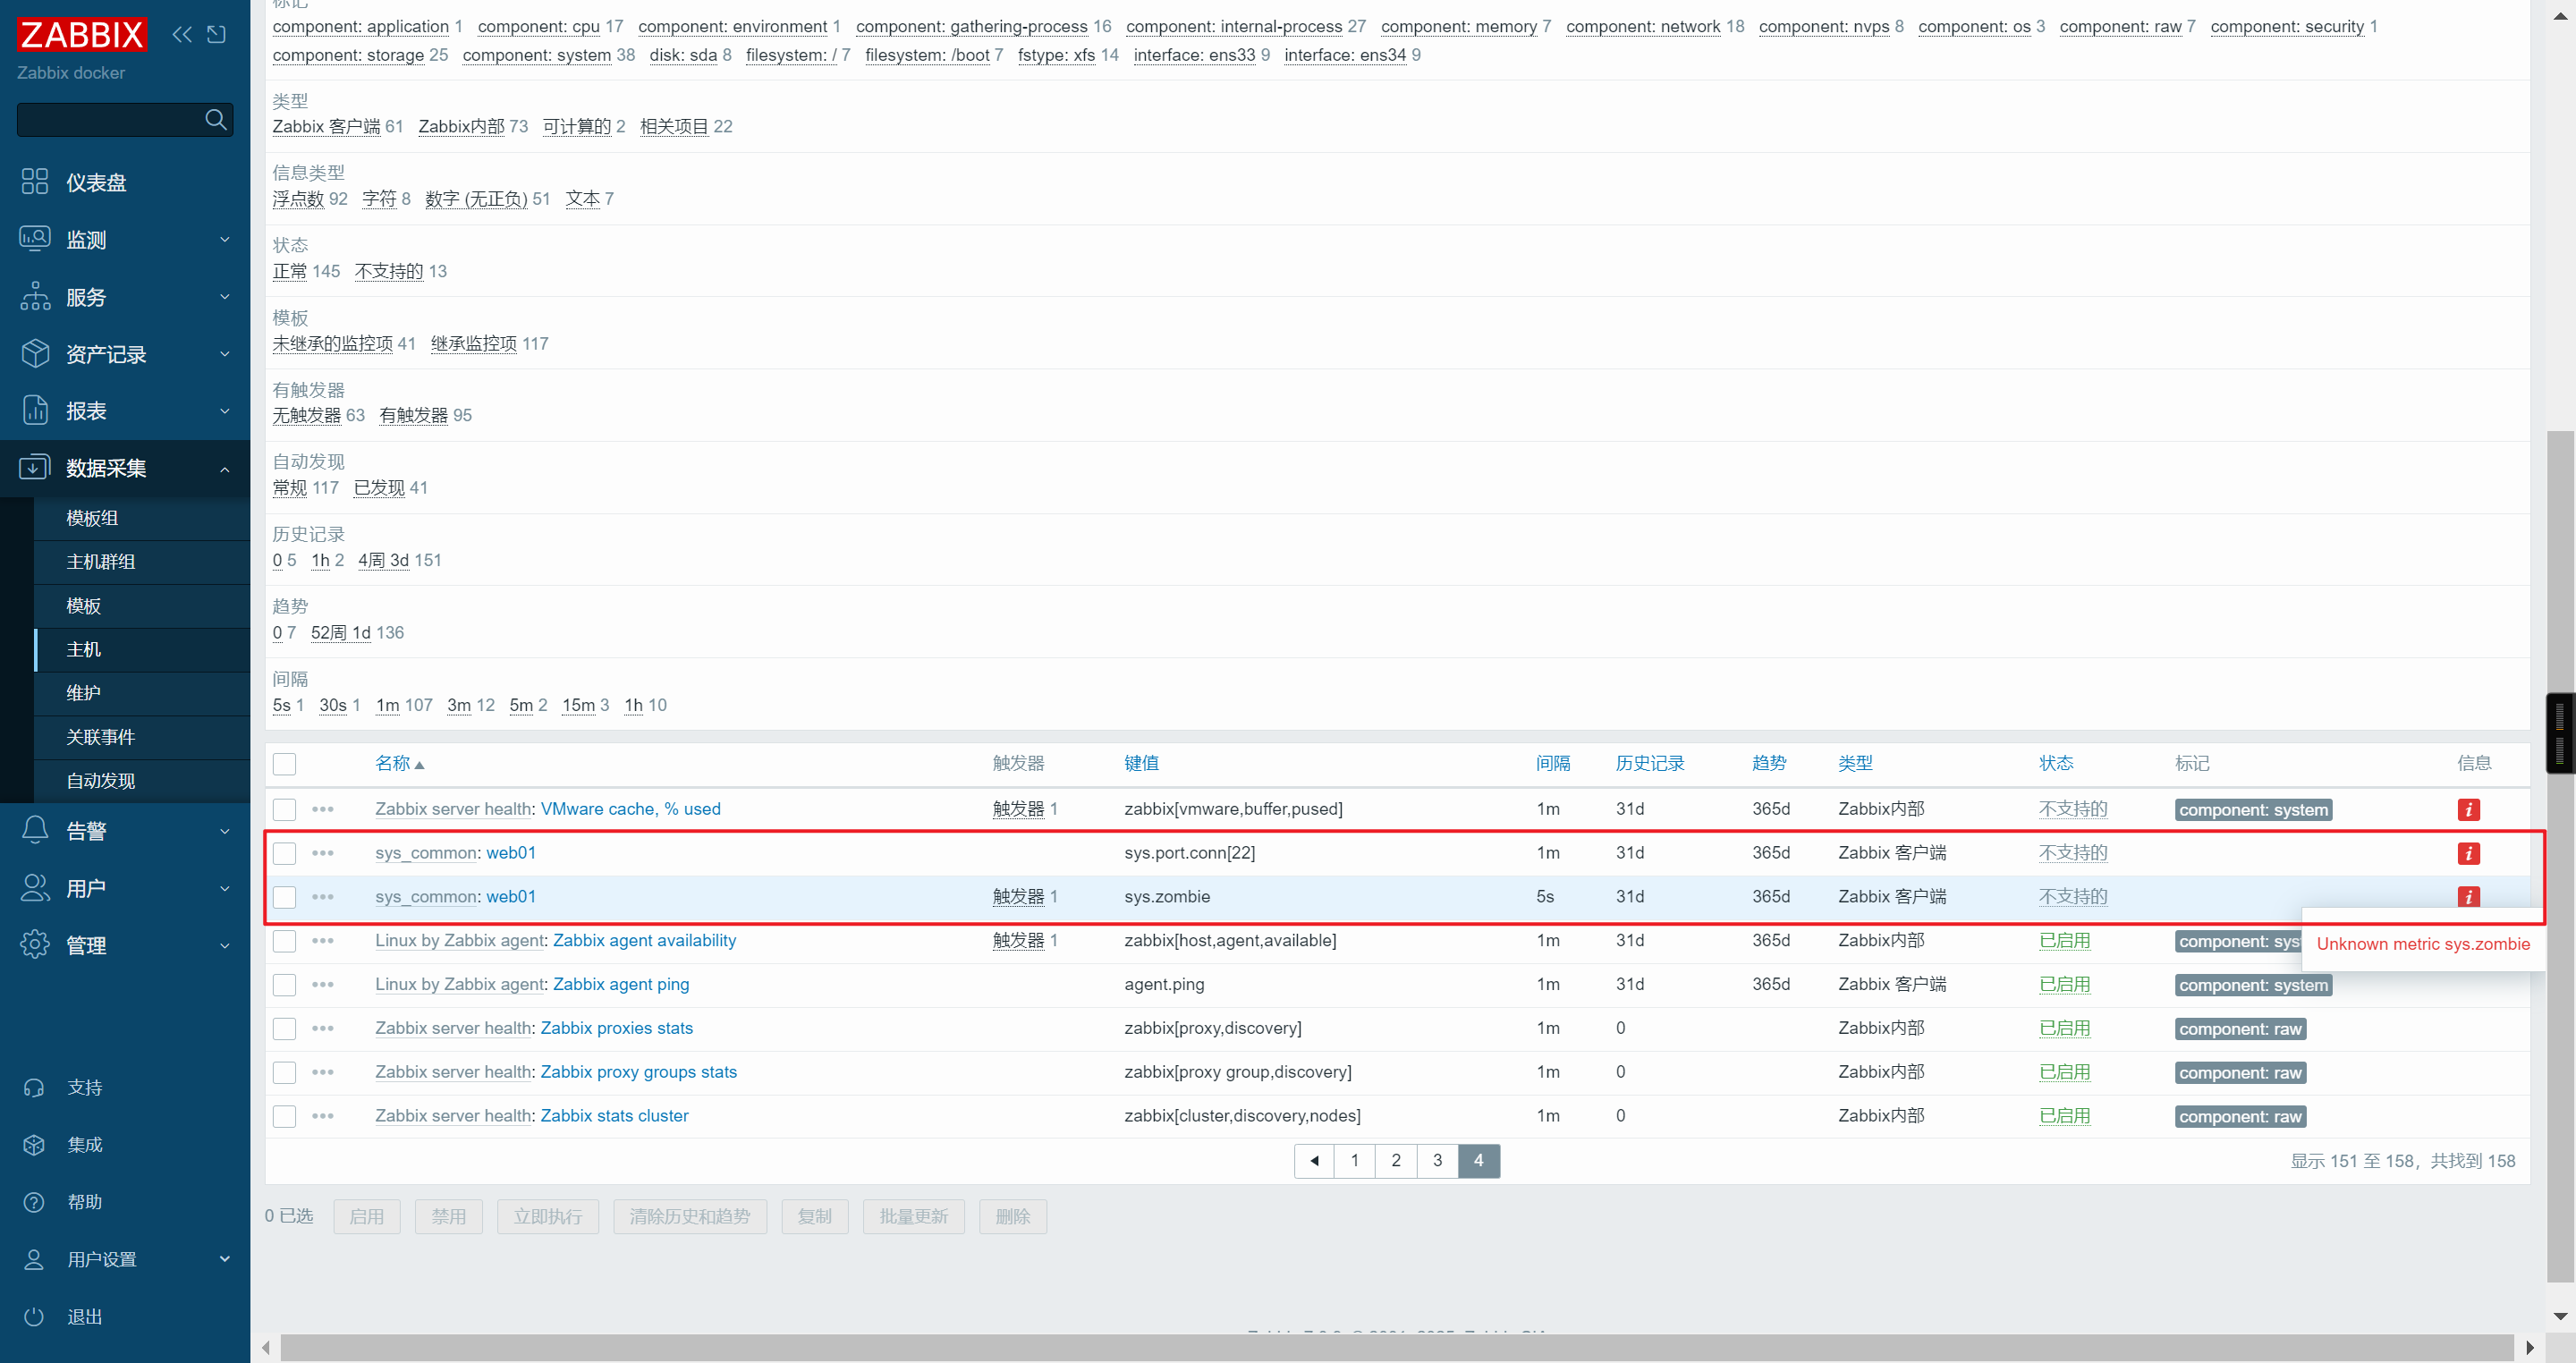
Task: Toggle the select-all checkbox in table header
Action: coord(285,764)
